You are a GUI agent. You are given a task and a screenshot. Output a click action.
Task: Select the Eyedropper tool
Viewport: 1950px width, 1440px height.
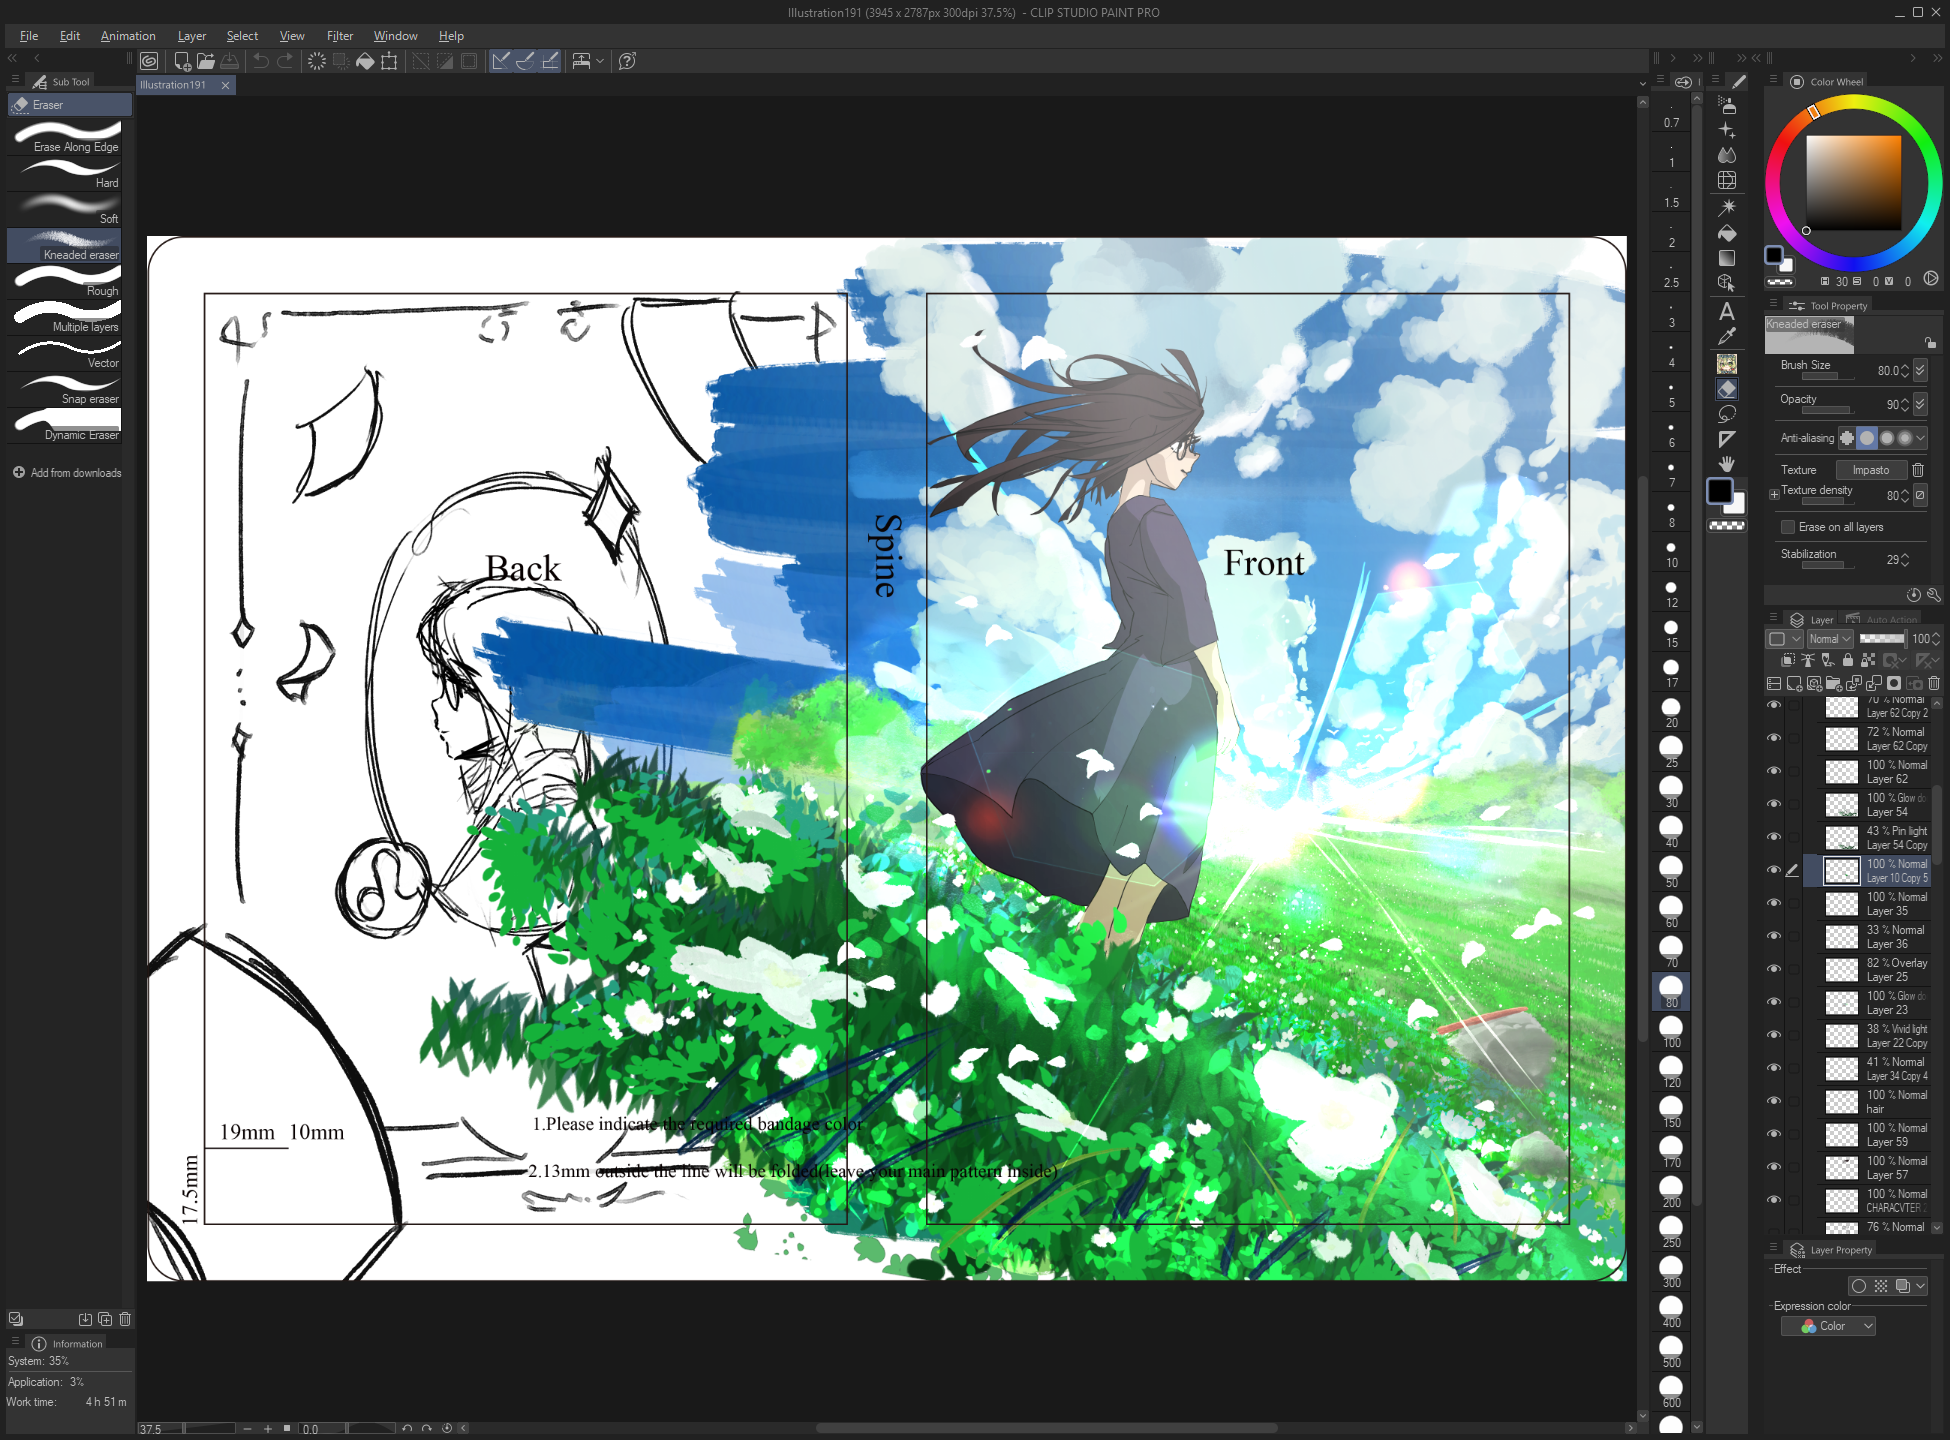(x=1727, y=337)
